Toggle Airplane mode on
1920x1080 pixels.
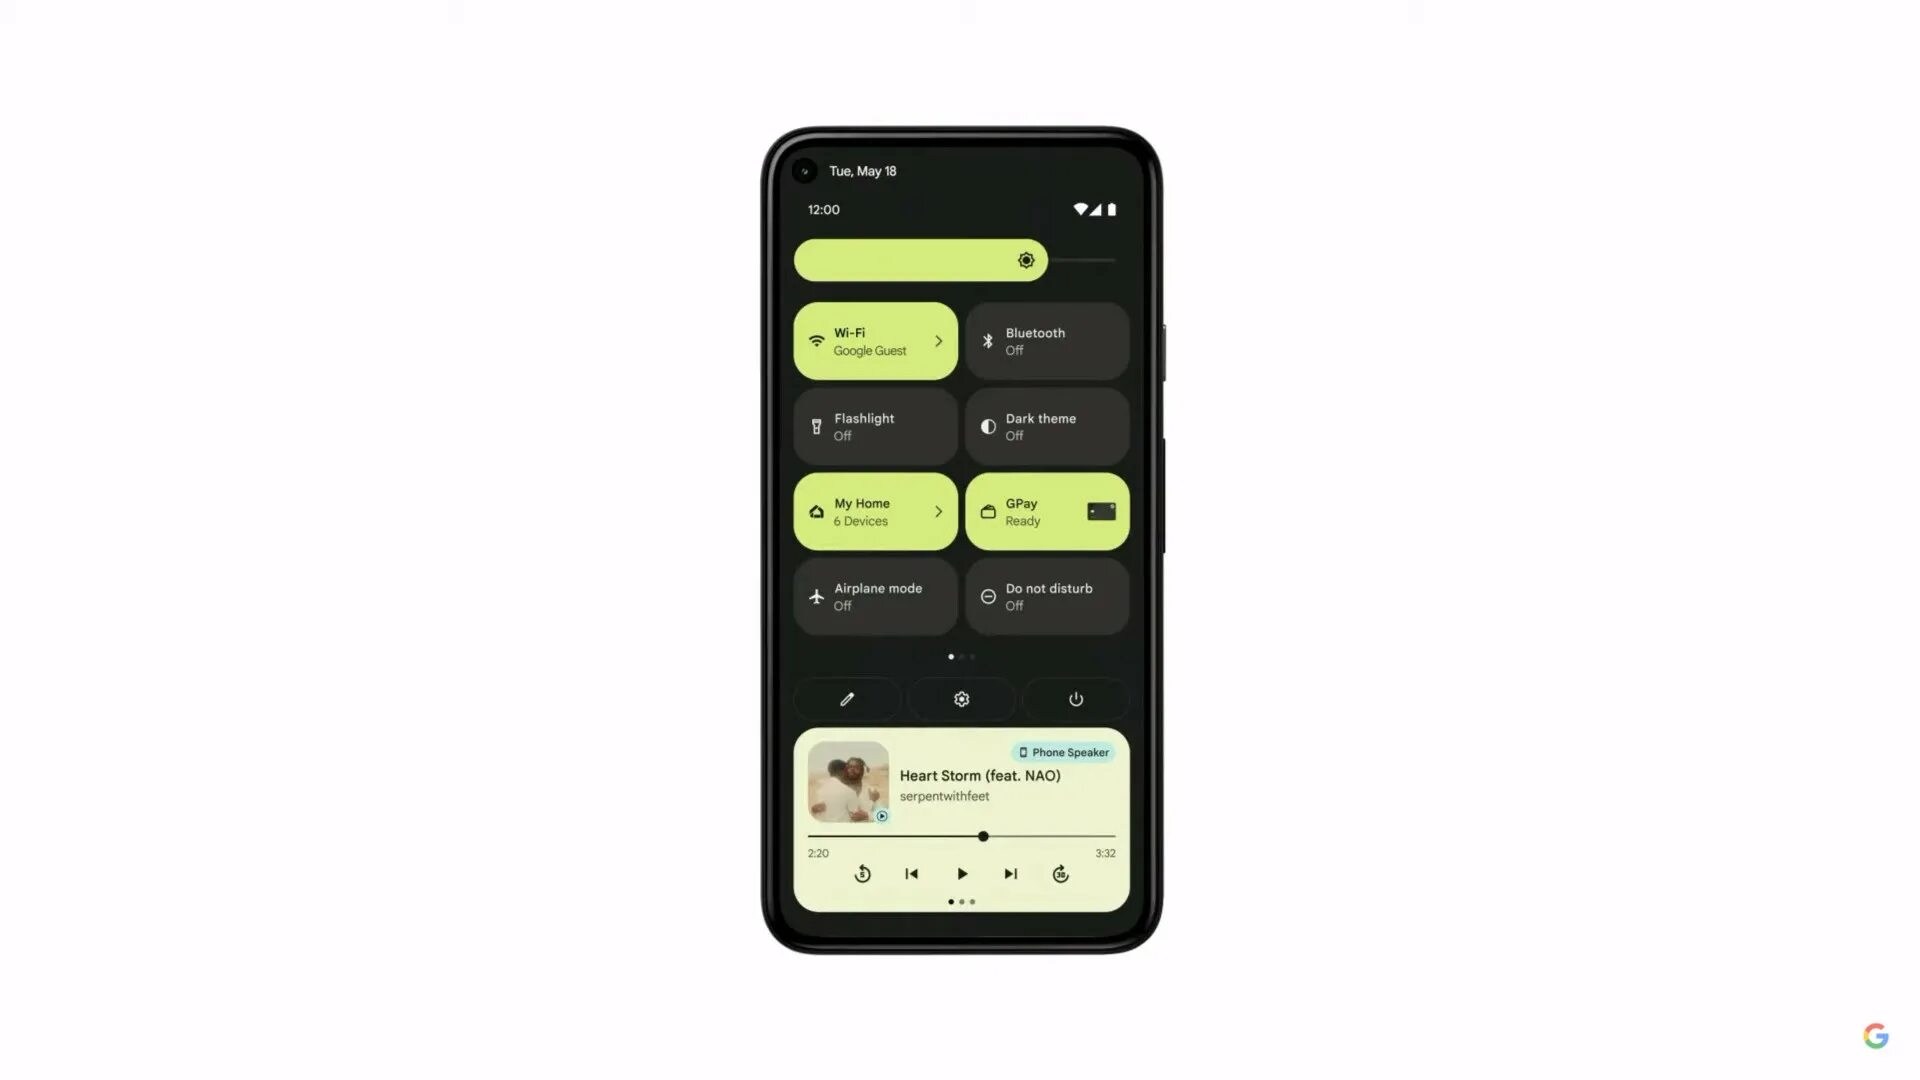point(874,596)
